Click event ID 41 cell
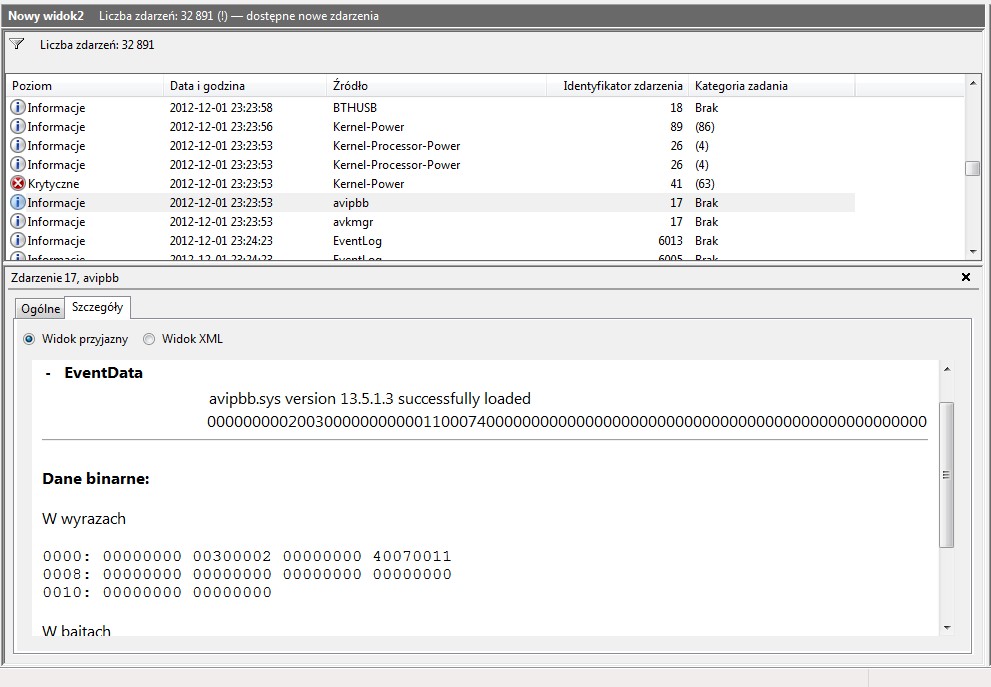The image size is (991, 687). (x=676, y=183)
